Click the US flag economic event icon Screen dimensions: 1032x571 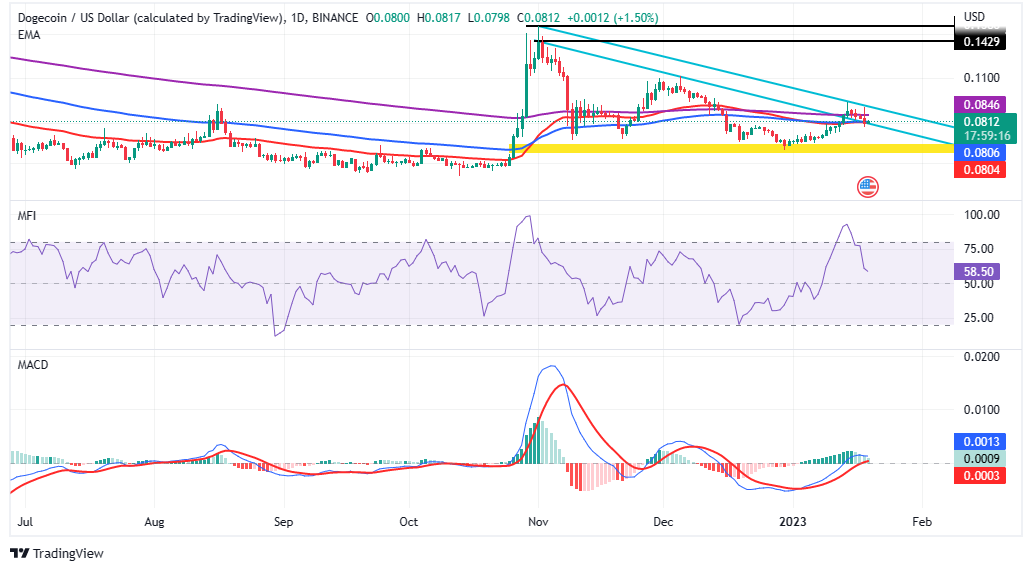click(867, 187)
